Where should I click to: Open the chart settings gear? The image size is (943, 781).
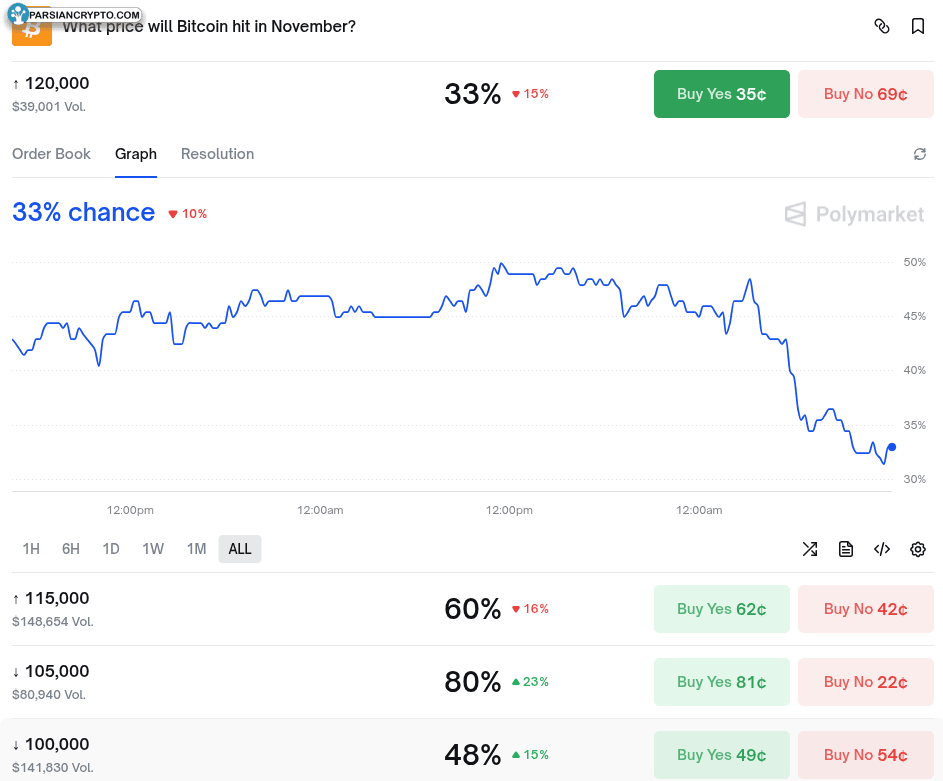pyautogui.click(x=917, y=549)
